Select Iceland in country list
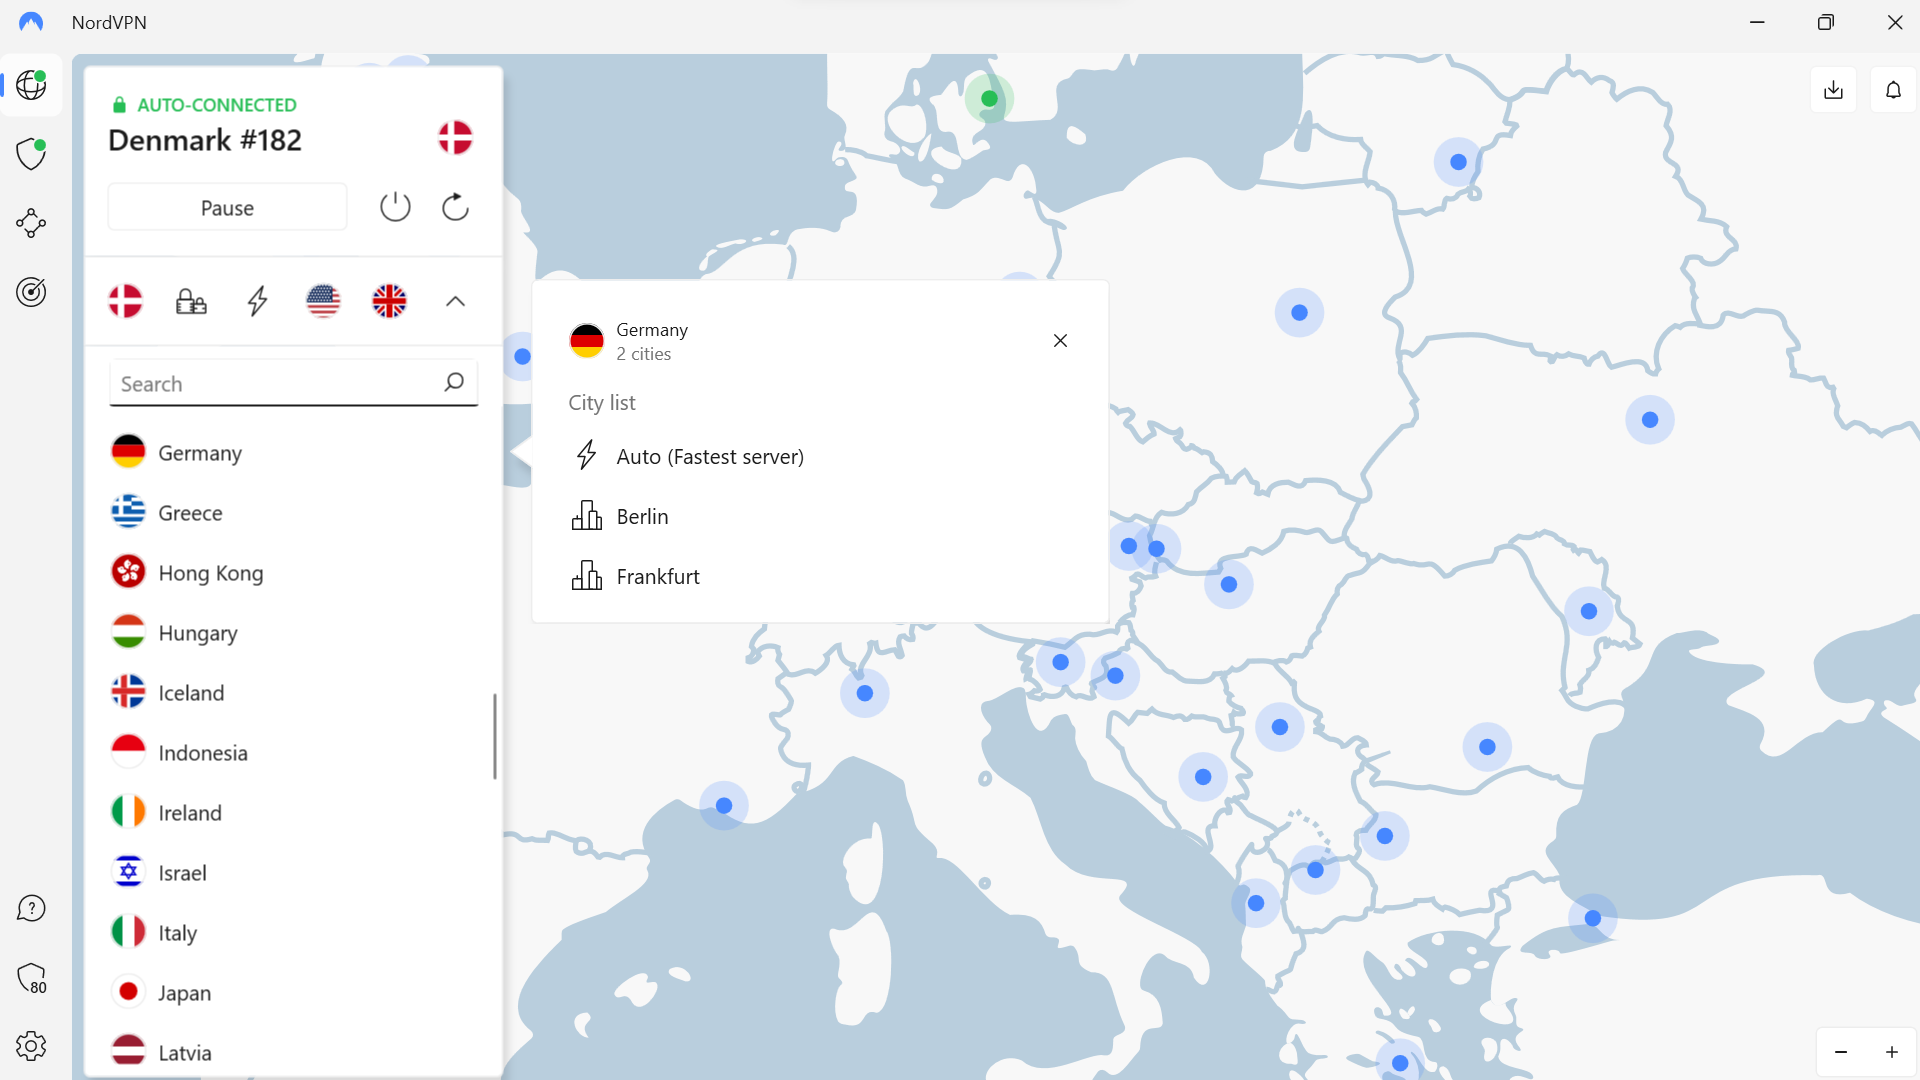Viewport: 1920px width, 1080px height. point(293,692)
